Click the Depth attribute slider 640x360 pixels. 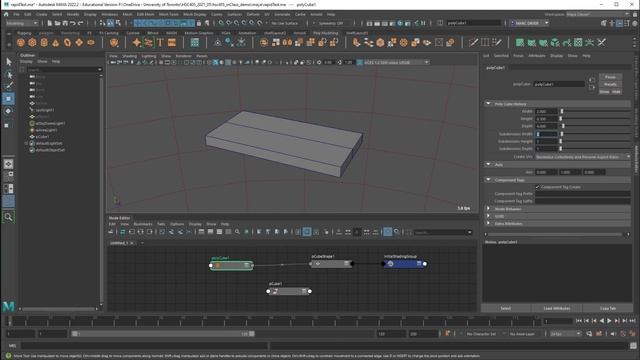pyautogui.click(x=596, y=126)
